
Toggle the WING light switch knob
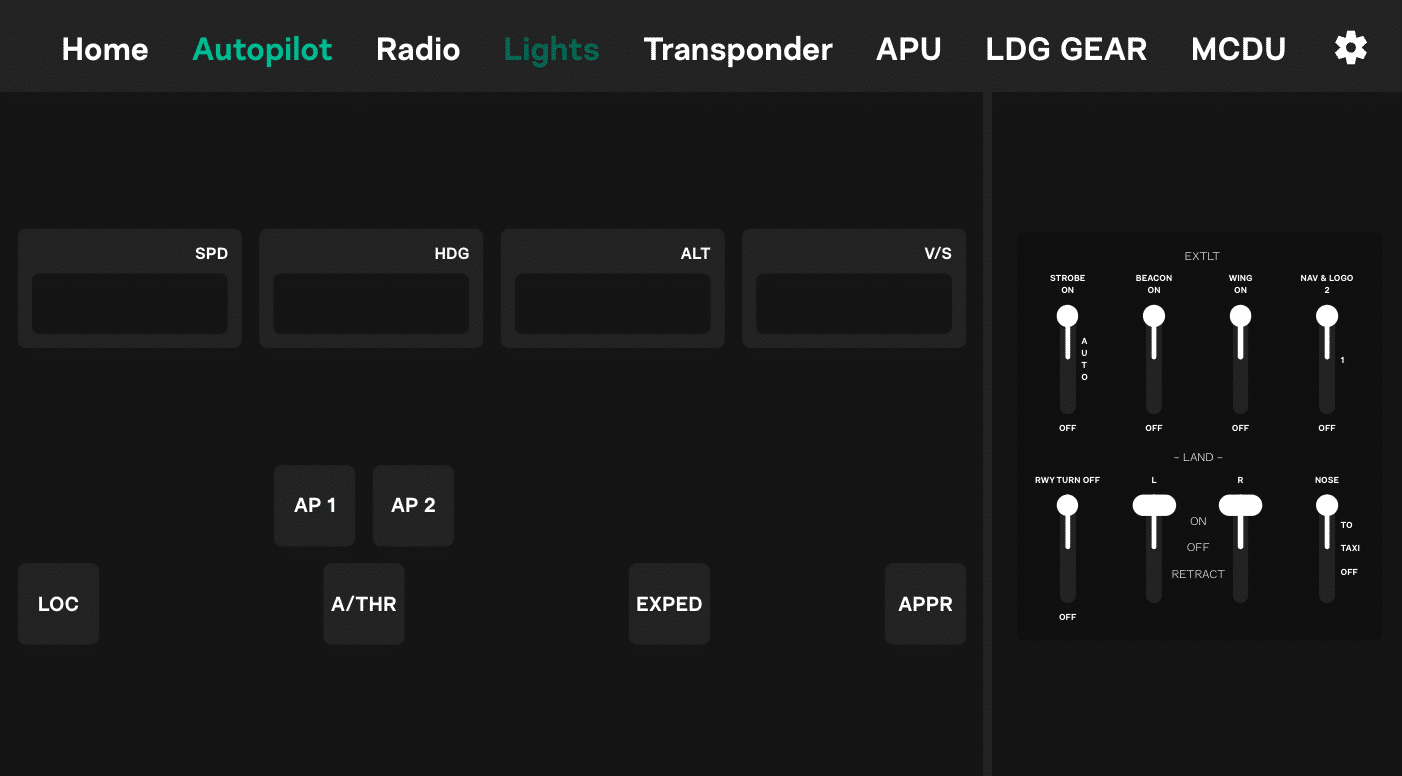click(x=1240, y=317)
